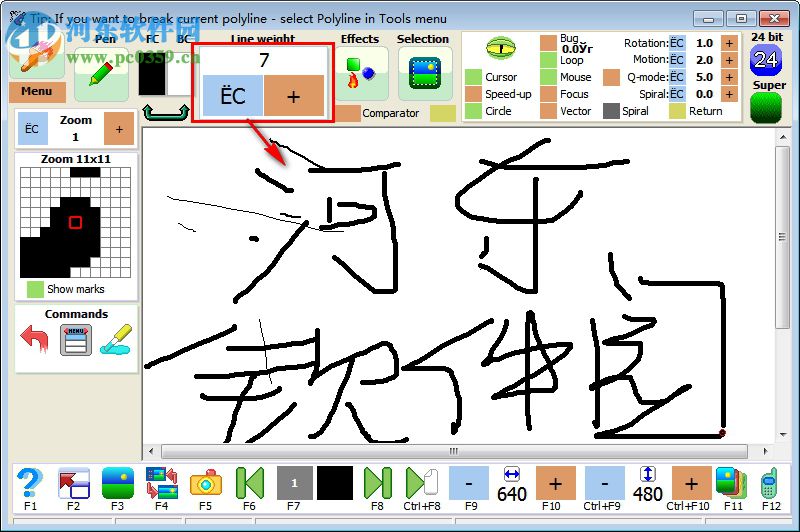
Task: Toggle the Loop option
Action: (x=548, y=60)
